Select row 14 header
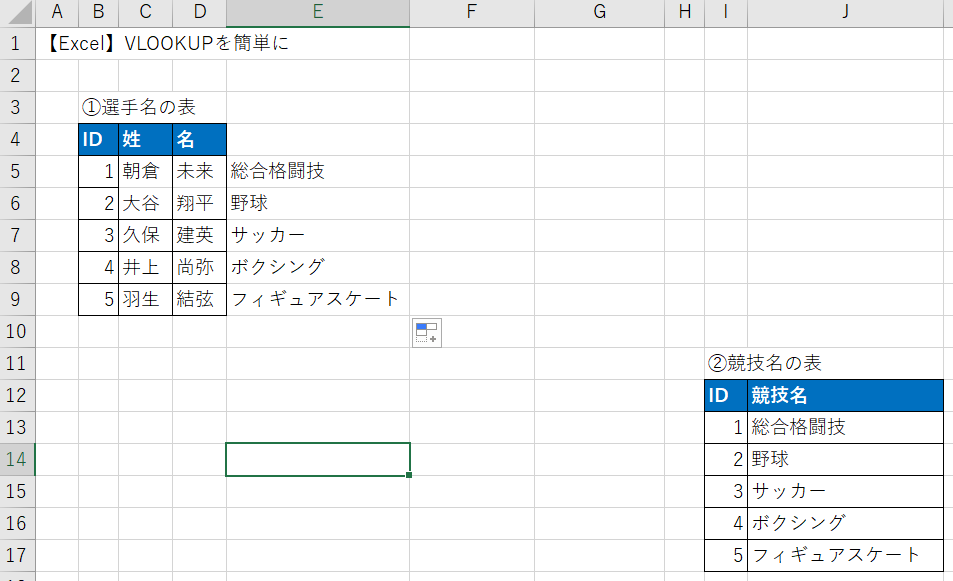Image resolution: width=953 pixels, height=581 pixels. 17,459
